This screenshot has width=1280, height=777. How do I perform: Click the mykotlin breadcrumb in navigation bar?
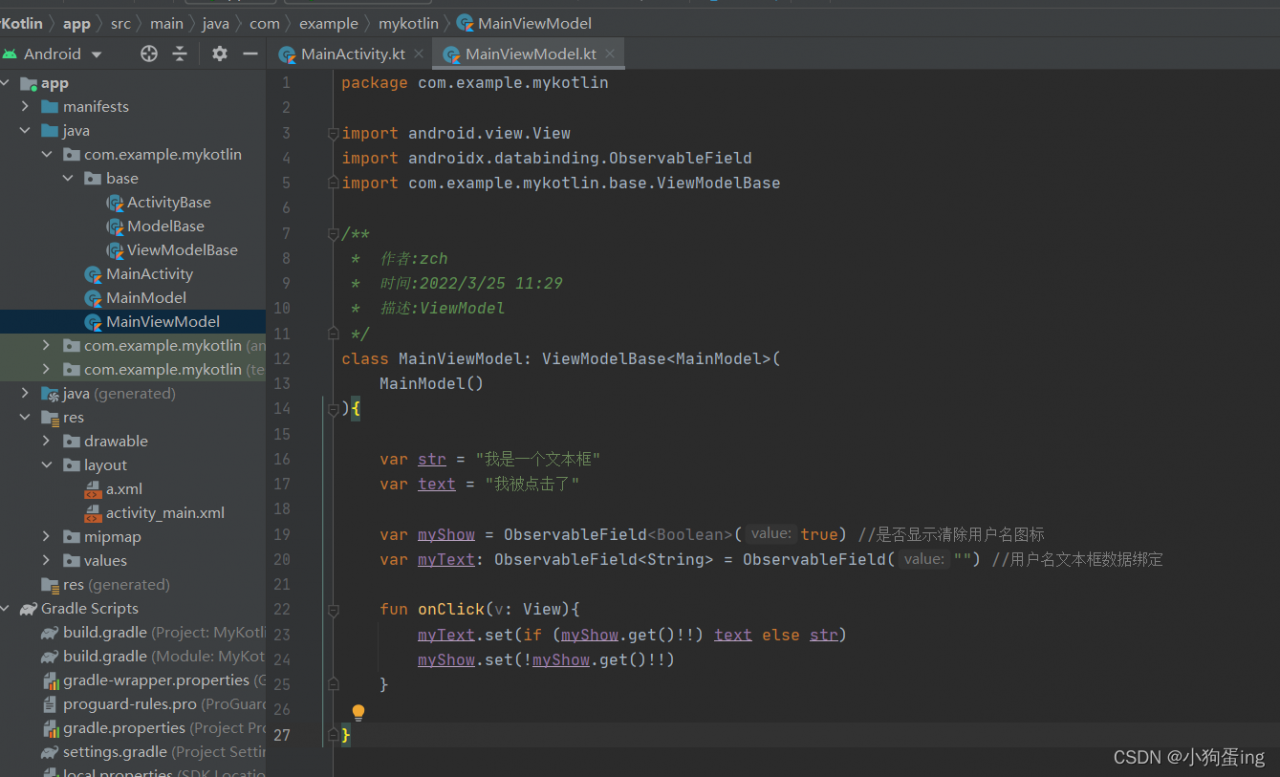pyautogui.click(x=407, y=23)
